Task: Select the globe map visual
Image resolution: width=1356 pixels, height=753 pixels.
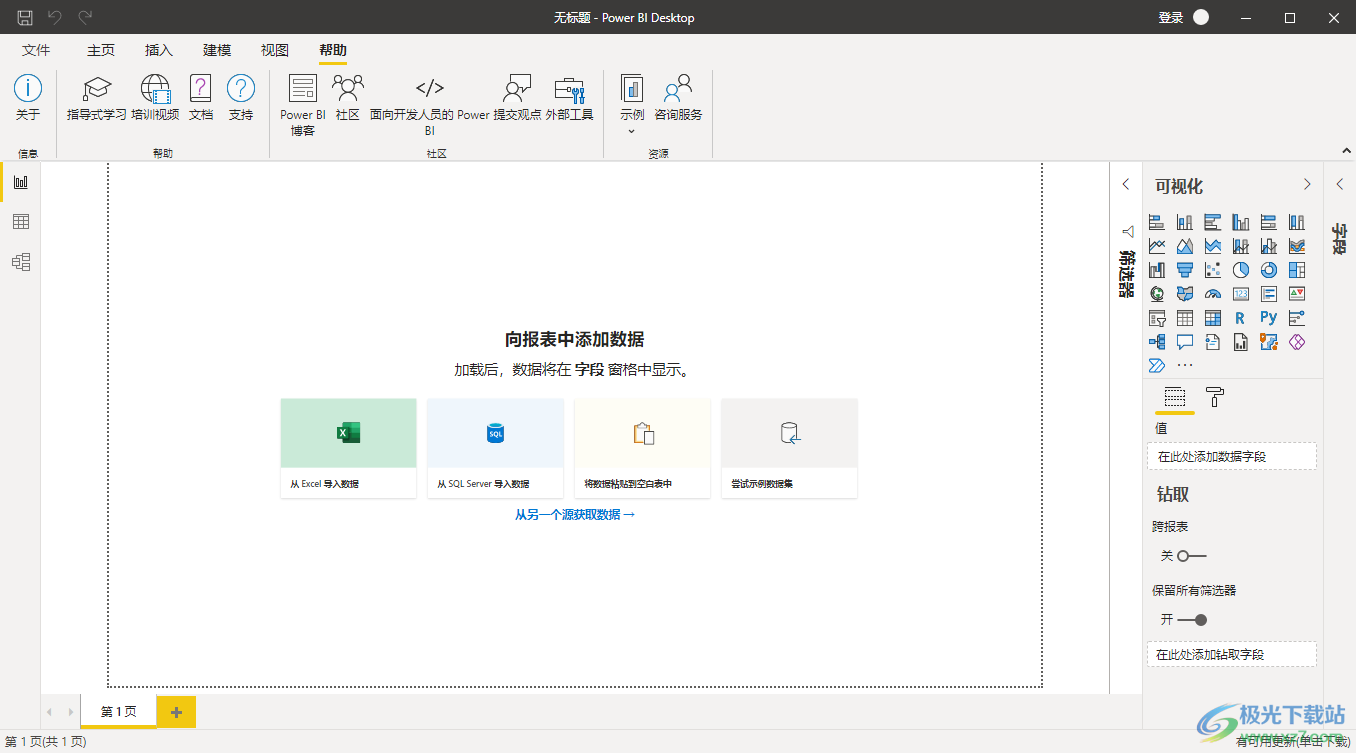Action: tap(1157, 294)
